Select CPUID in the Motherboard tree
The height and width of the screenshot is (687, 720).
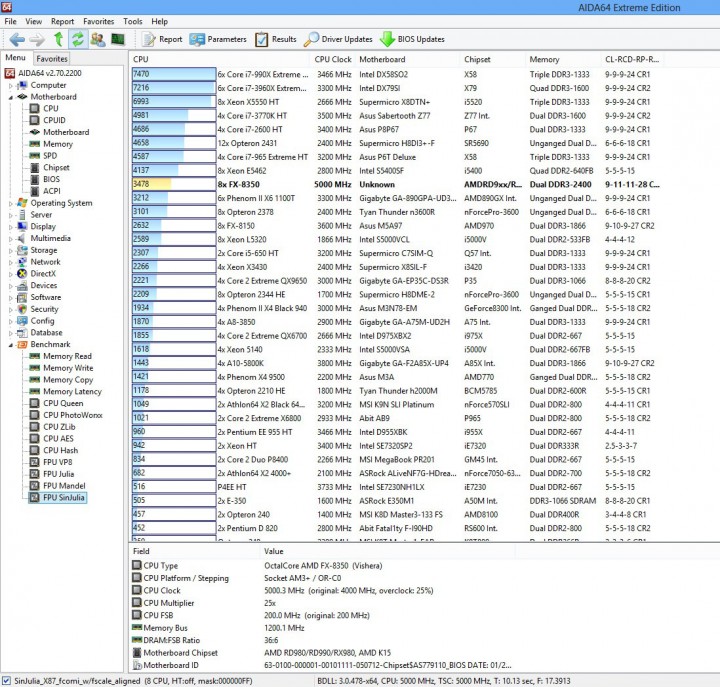(48, 120)
